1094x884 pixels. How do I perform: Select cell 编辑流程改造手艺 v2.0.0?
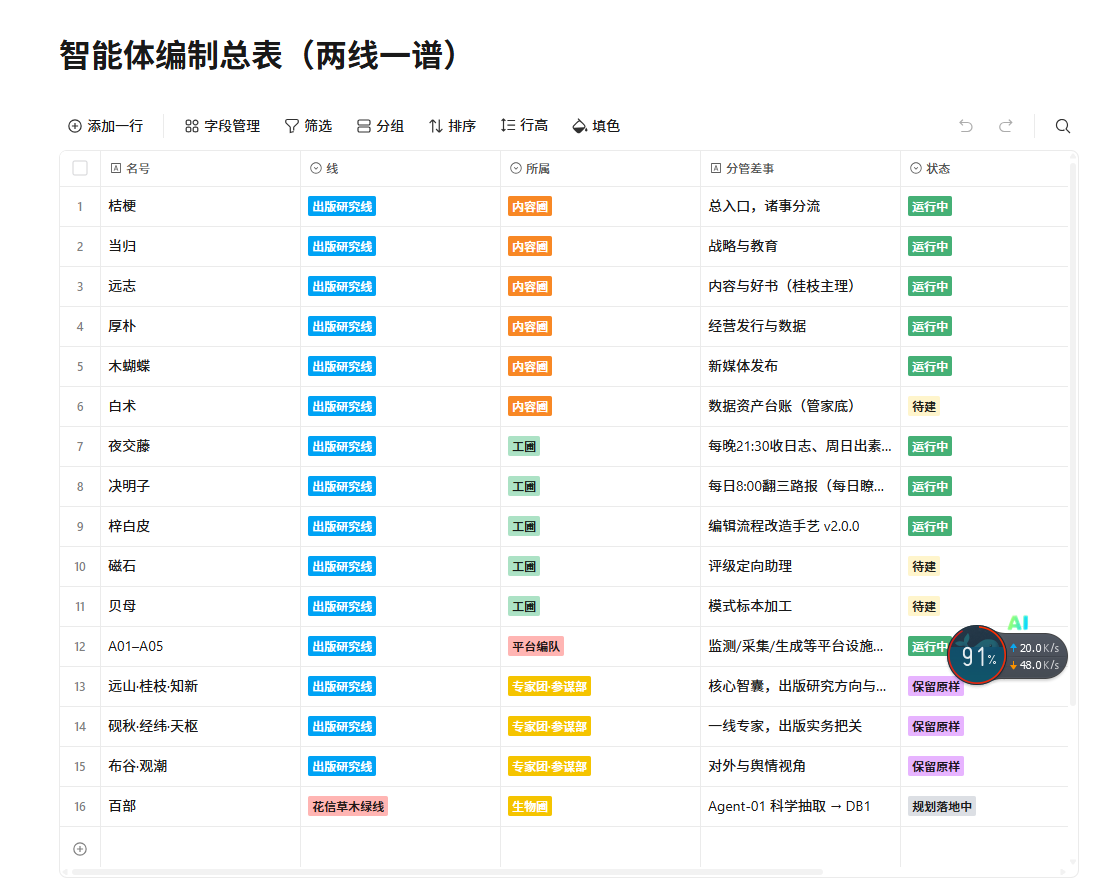(x=800, y=526)
